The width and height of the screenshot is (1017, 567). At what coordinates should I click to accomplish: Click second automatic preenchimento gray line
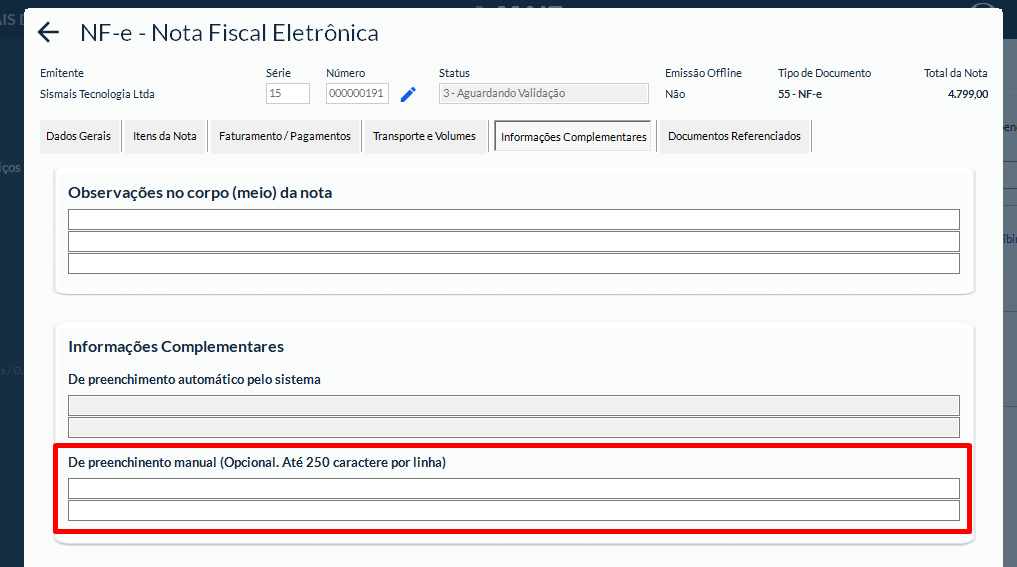(513, 427)
